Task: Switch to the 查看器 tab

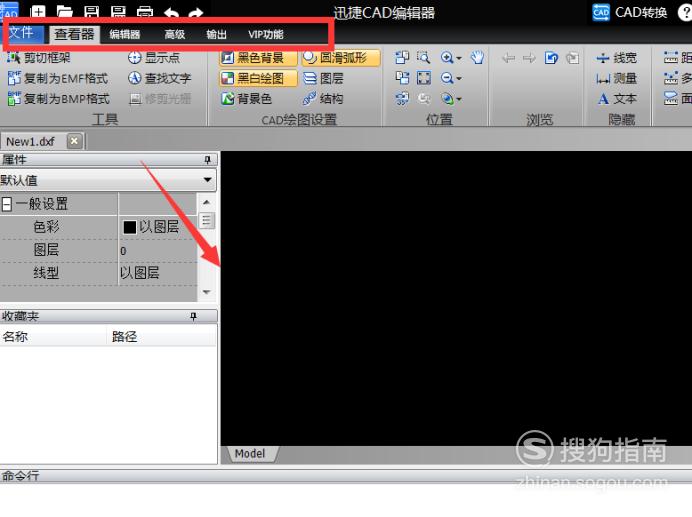Action: pos(74,34)
